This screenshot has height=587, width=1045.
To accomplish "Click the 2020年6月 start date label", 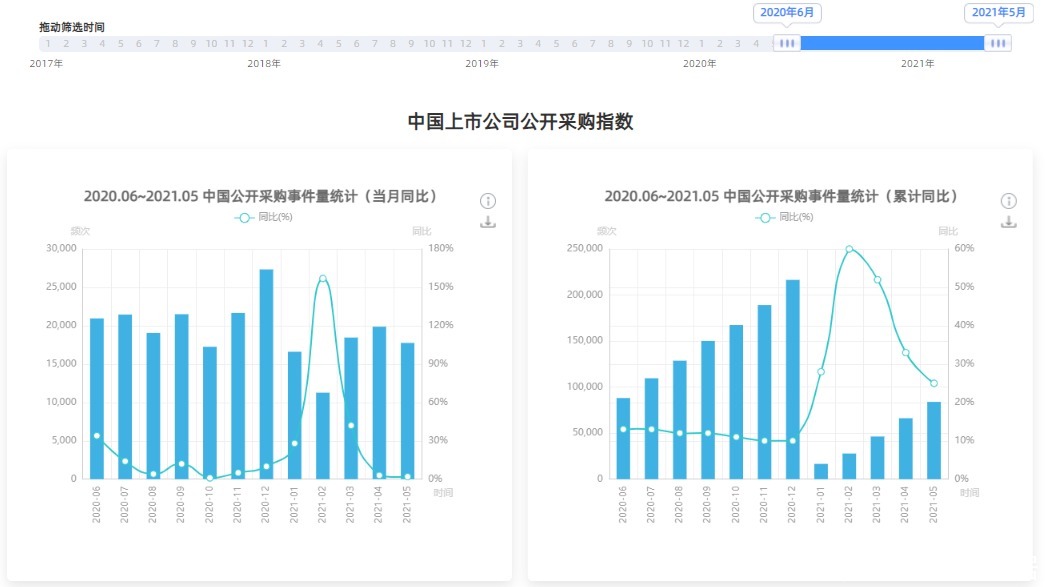I will coord(787,12).
